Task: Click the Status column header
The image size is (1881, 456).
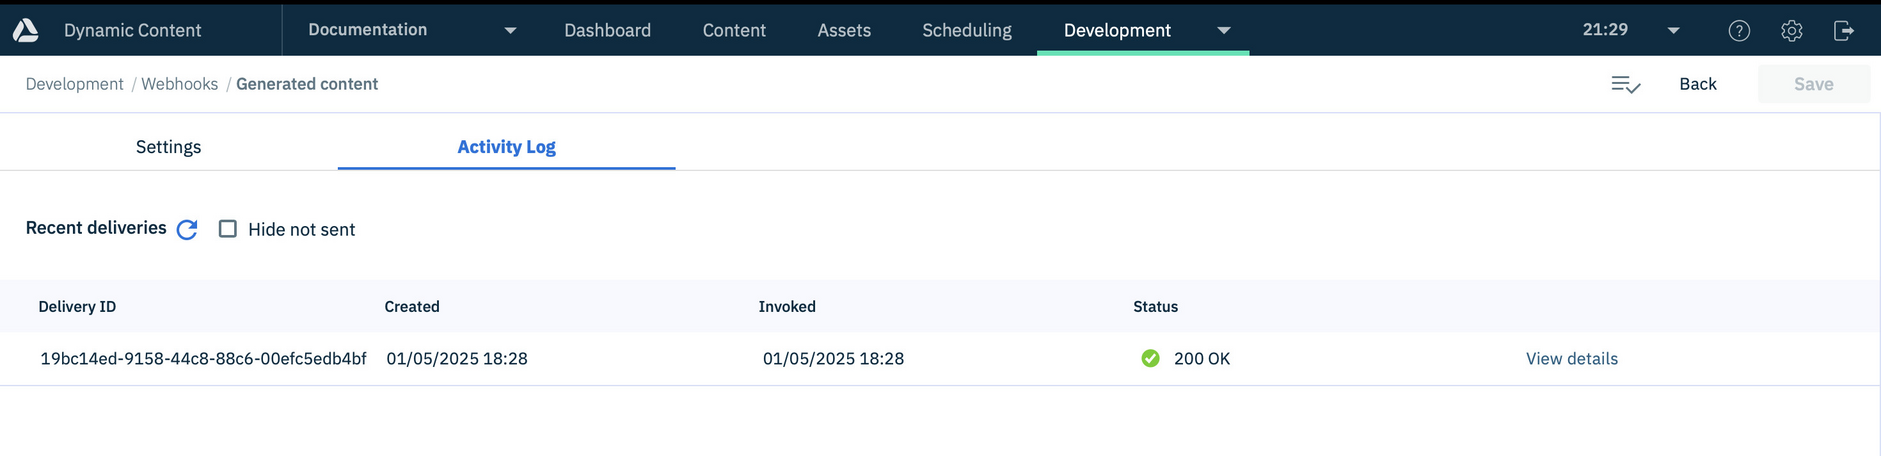Action: coord(1155,307)
